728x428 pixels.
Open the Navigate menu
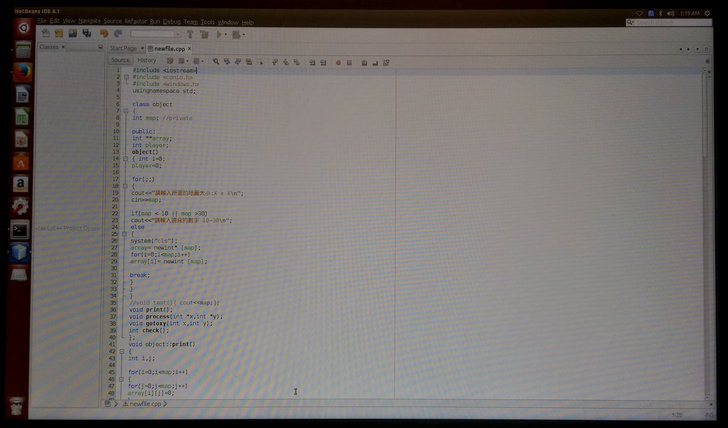point(89,21)
